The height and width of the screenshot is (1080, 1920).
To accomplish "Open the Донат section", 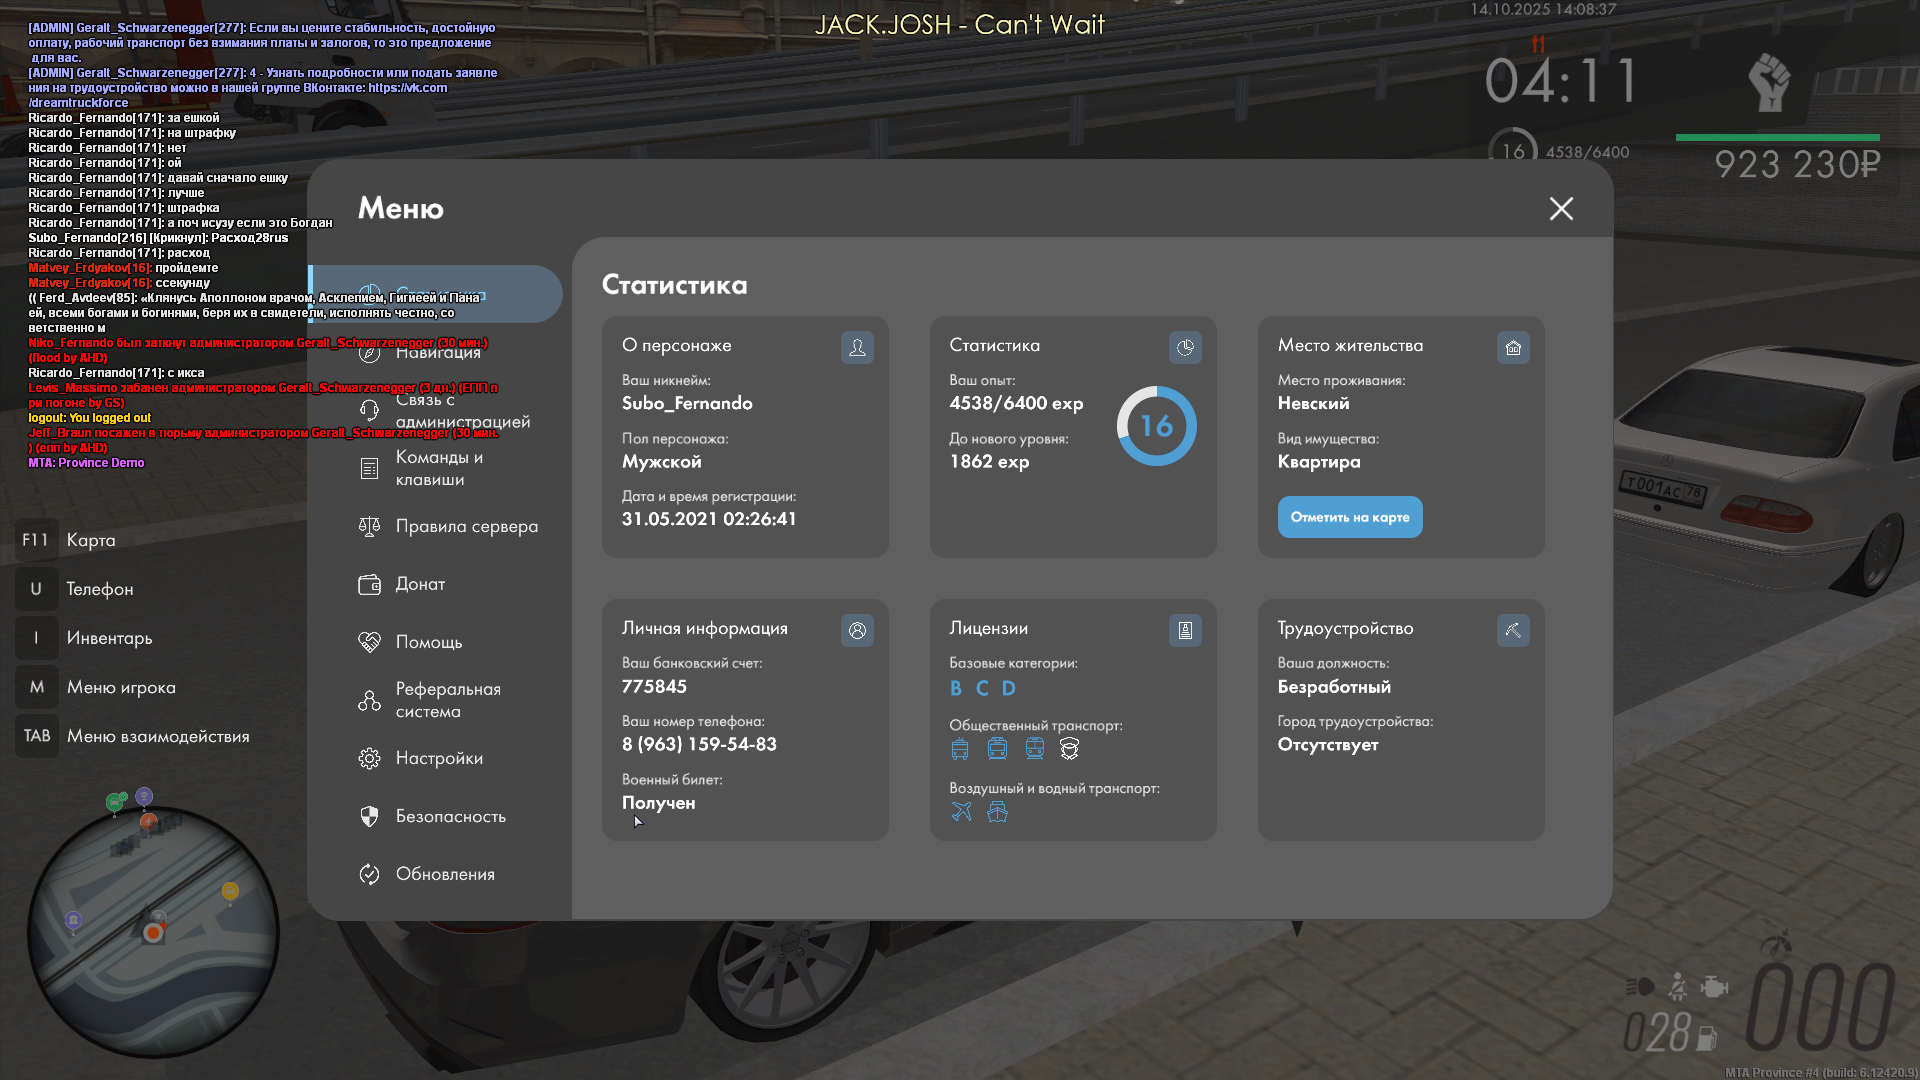I will click(x=420, y=584).
